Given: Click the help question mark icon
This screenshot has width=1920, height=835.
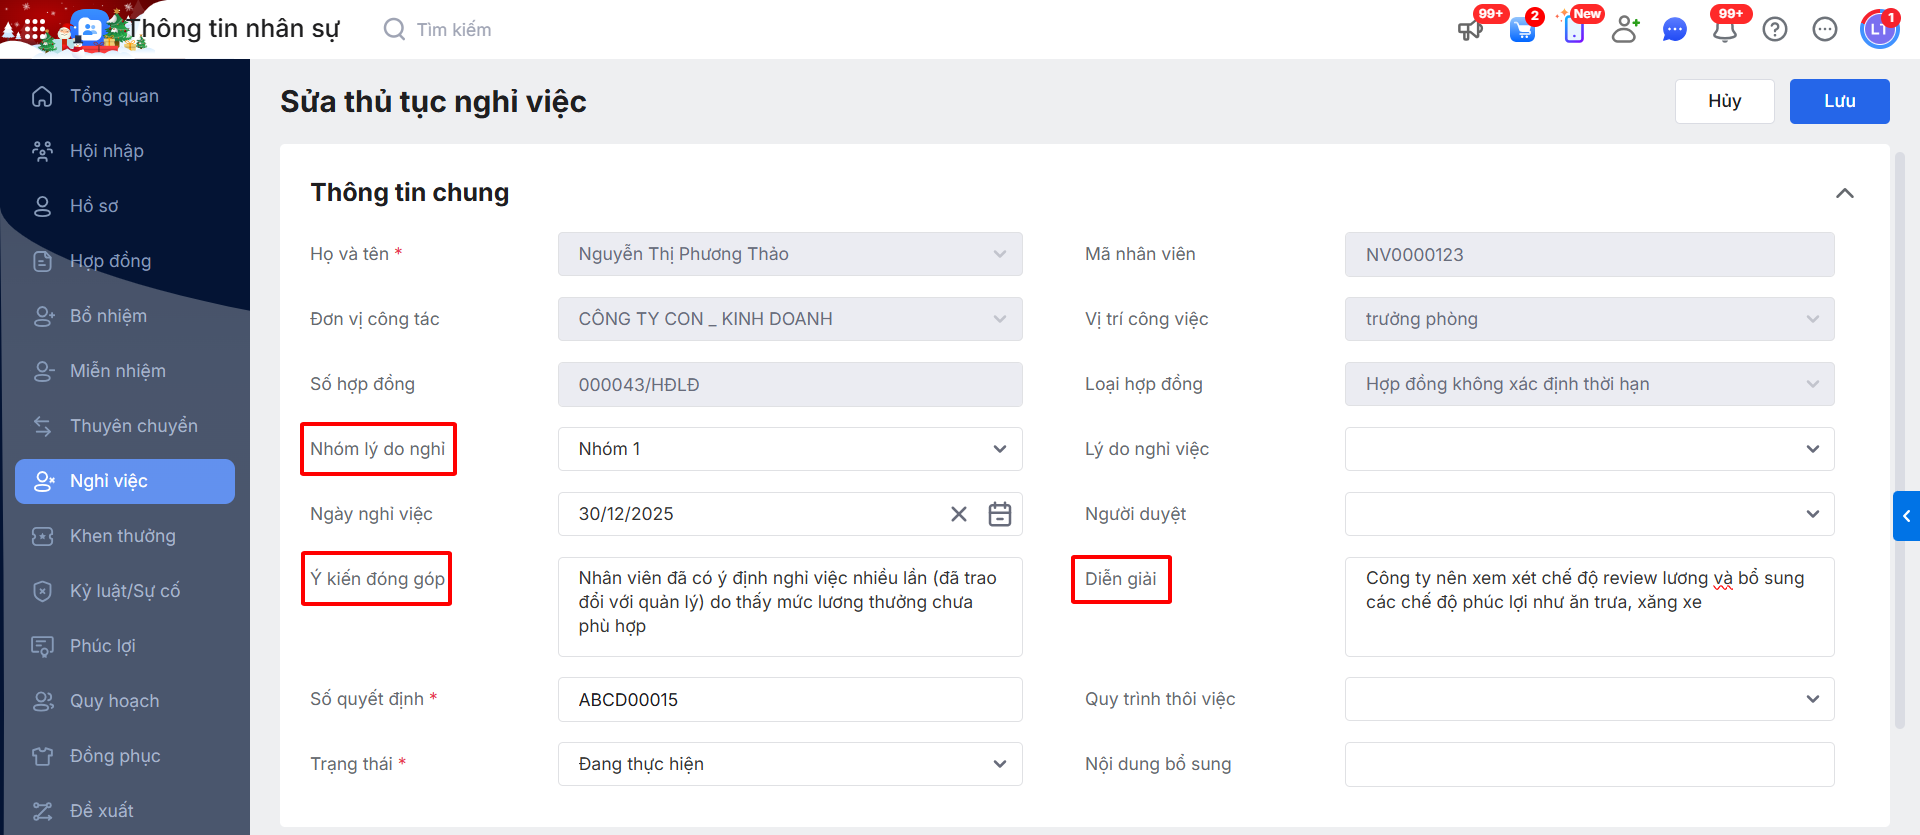Looking at the screenshot, I should coord(1775,30).
